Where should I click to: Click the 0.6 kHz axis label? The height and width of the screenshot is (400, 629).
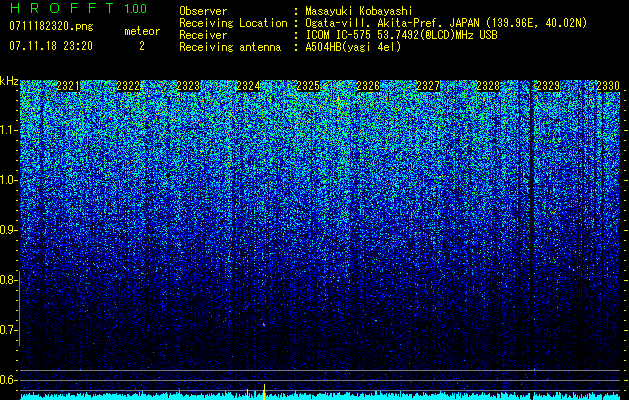click(7, 380)
